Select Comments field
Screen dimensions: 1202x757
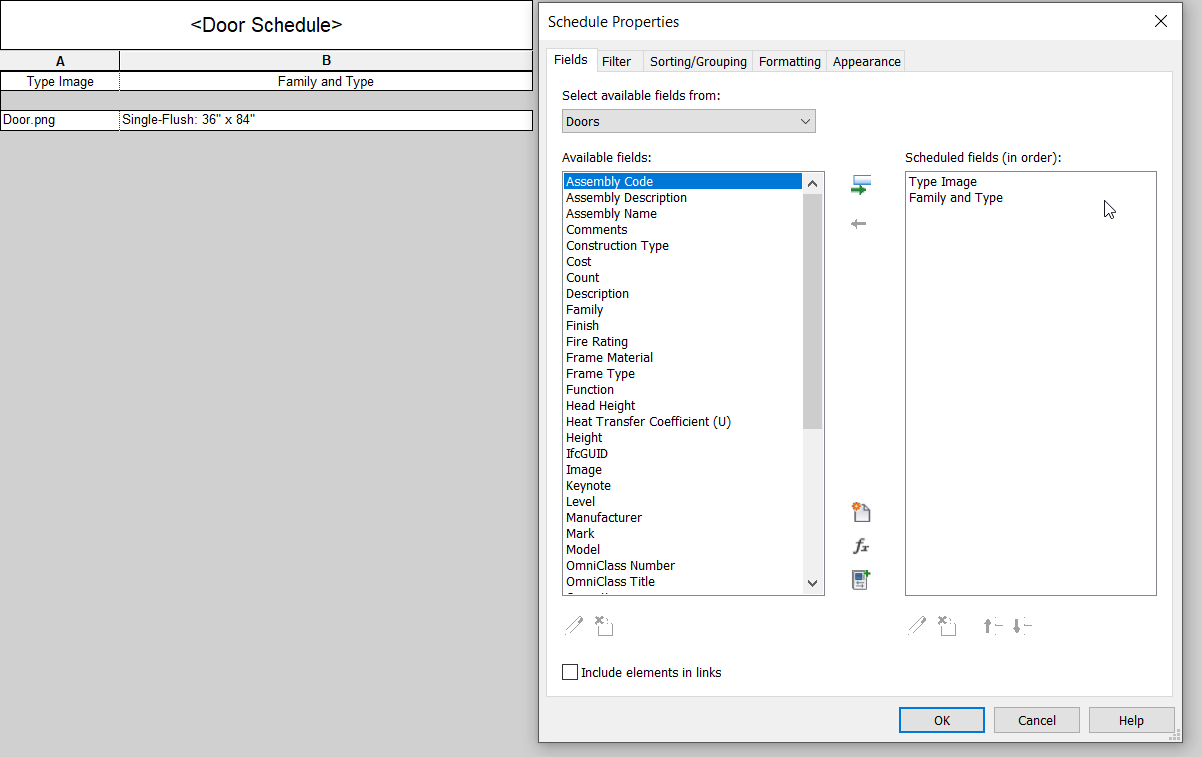point(683,230)
